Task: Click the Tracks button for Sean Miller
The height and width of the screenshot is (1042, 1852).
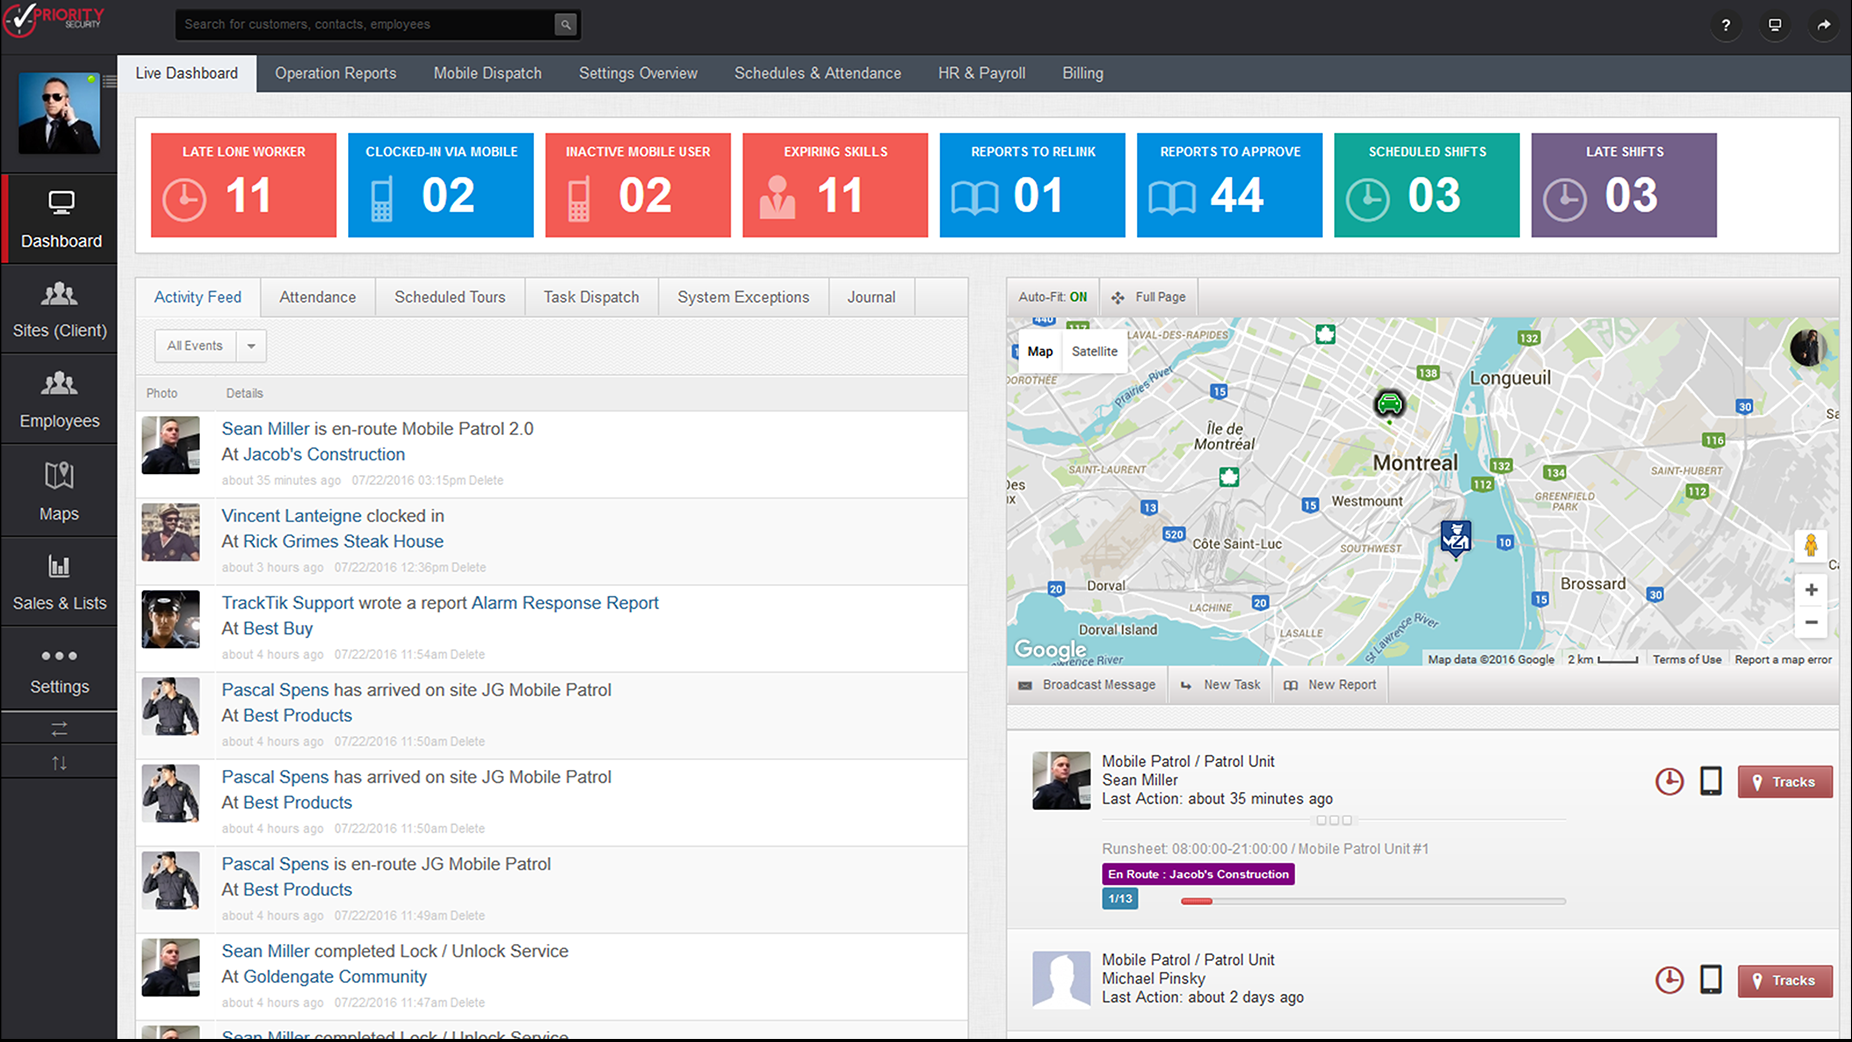Action: pos(1785,782)
